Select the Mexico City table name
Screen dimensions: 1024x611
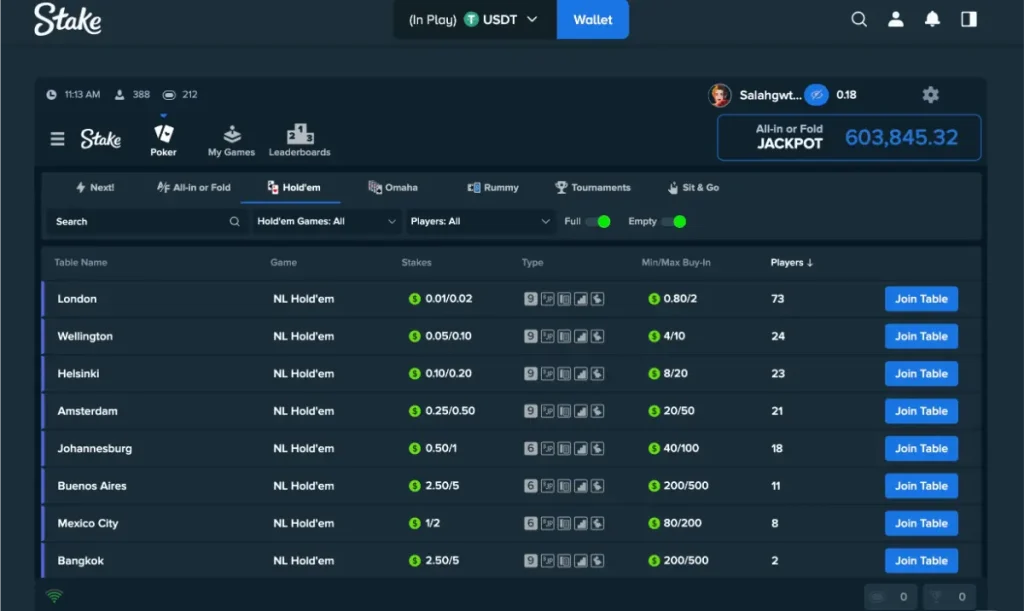(88, 524)
